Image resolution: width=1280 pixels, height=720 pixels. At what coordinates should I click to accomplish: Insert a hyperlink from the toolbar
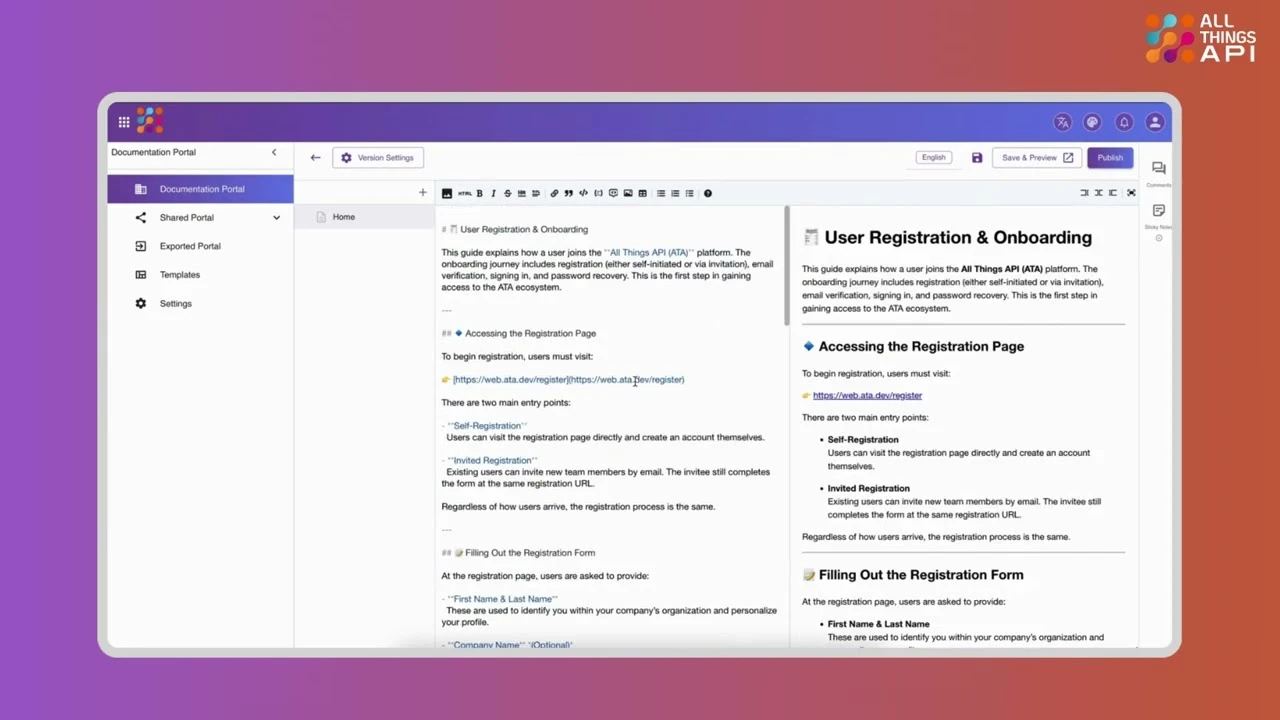pos(554,193)
